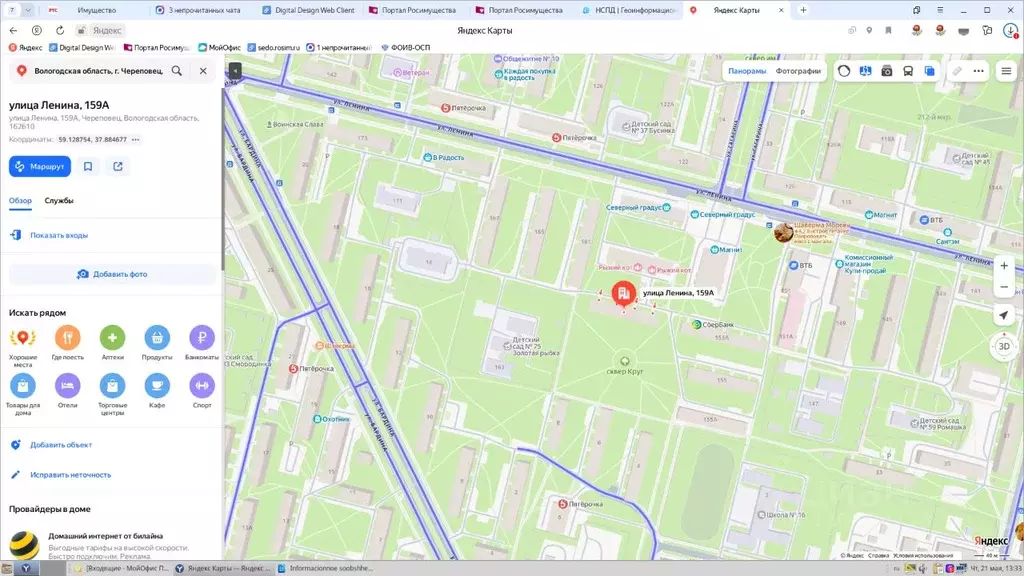1024x576 pixels.
Task: Toggle the traffic circle icon on map toolbar
Action: [844, 71]
